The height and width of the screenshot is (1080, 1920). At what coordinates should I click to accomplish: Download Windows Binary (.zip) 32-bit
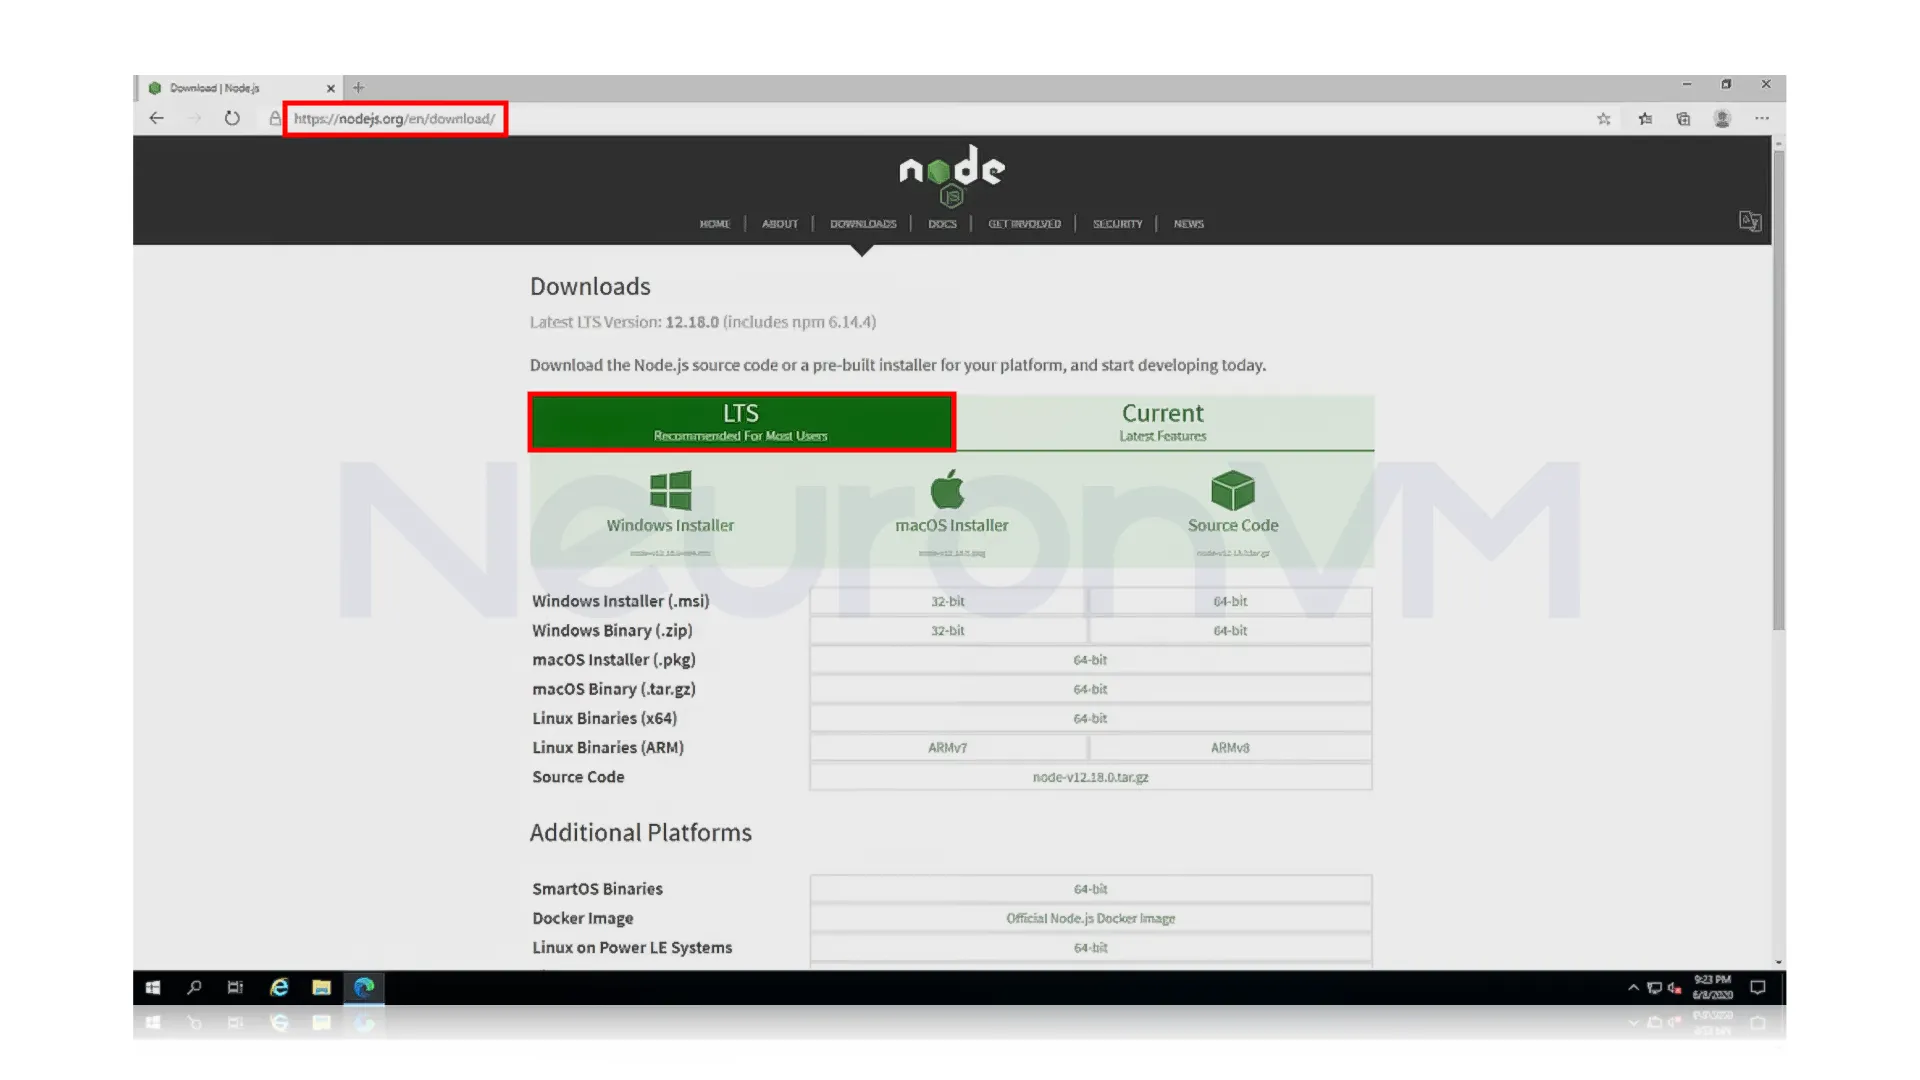pyautogui.click(x=948, y=631)
